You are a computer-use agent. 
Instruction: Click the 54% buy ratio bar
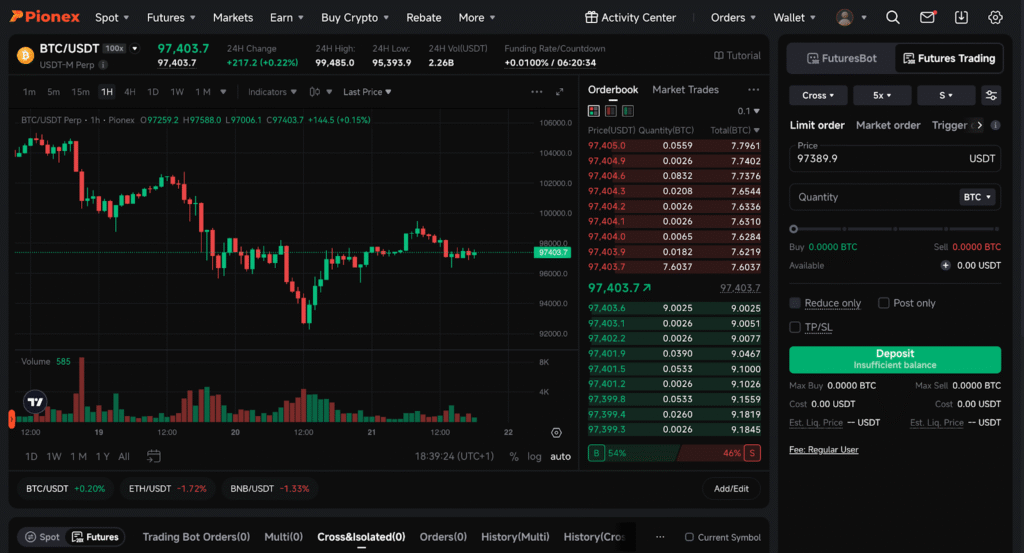click(633, 452)
